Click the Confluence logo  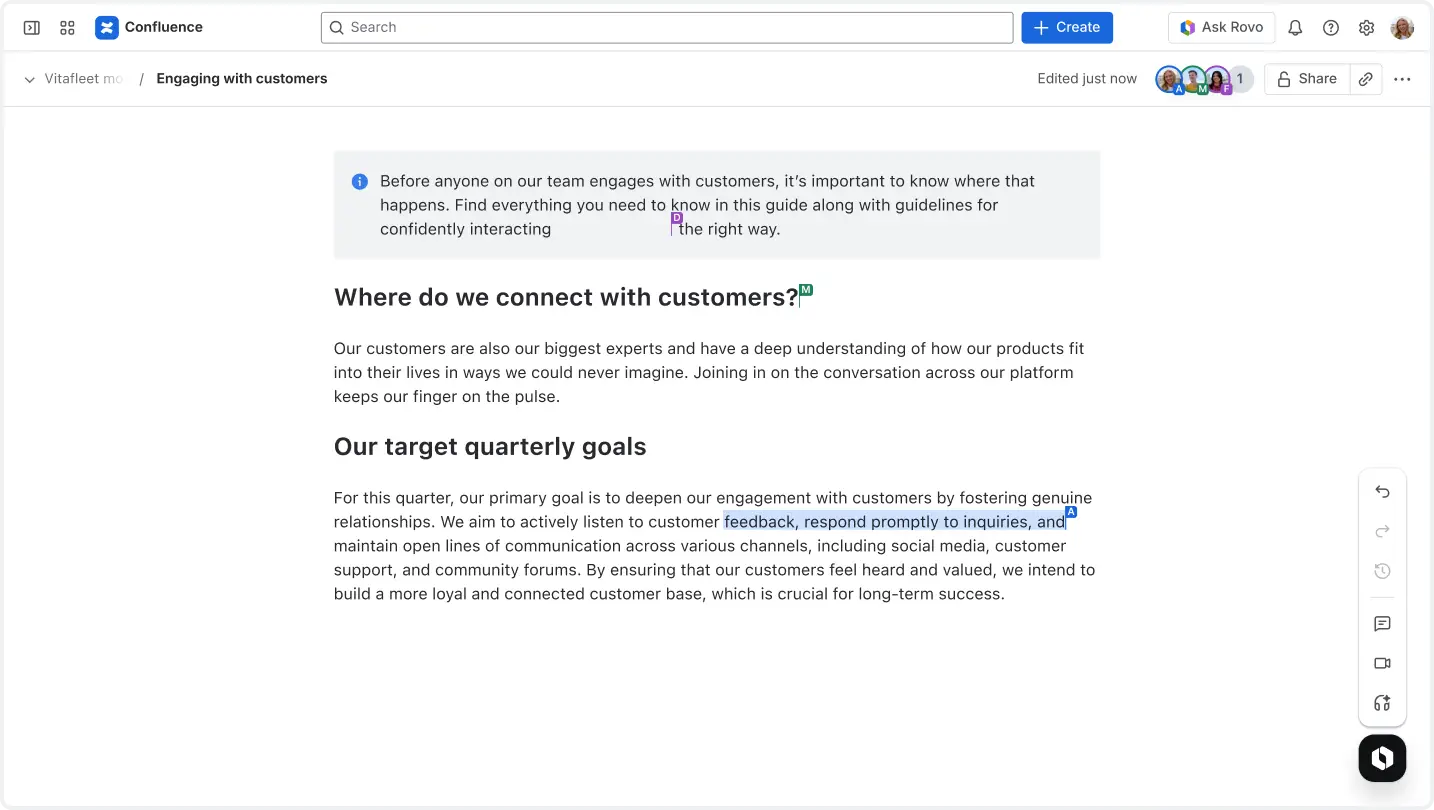(x=149, y=27)
